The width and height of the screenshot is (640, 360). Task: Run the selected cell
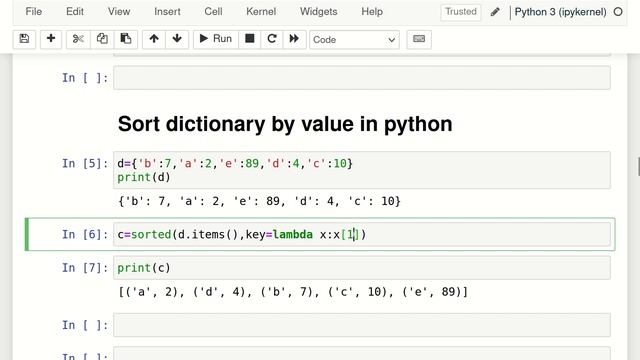(216, 39)
